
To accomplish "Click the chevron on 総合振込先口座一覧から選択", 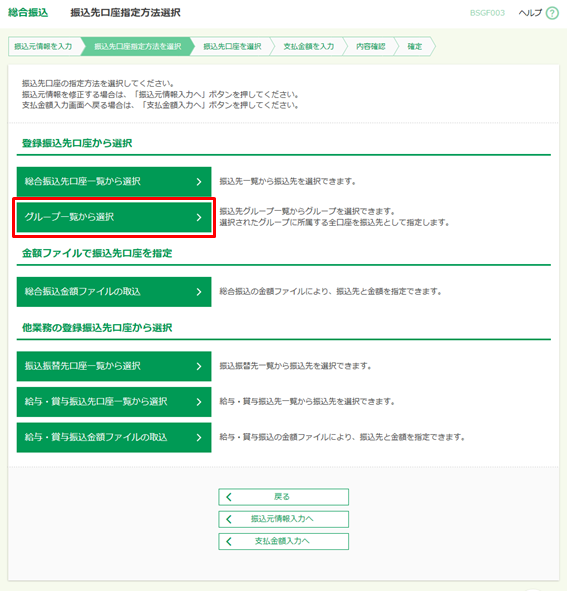I will tap(199, 182).
